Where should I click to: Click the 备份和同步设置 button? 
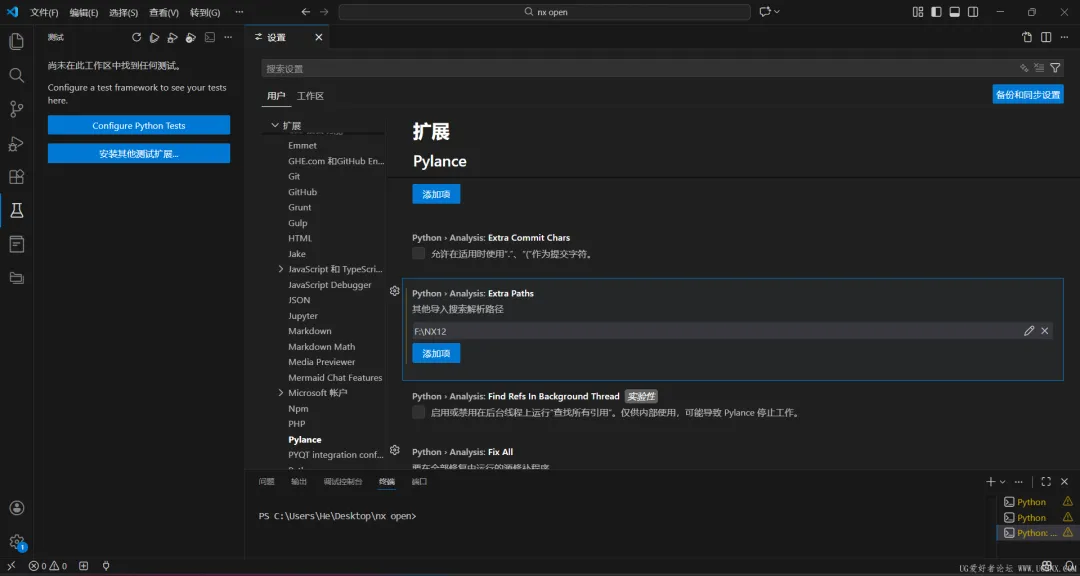(1028, 94)
